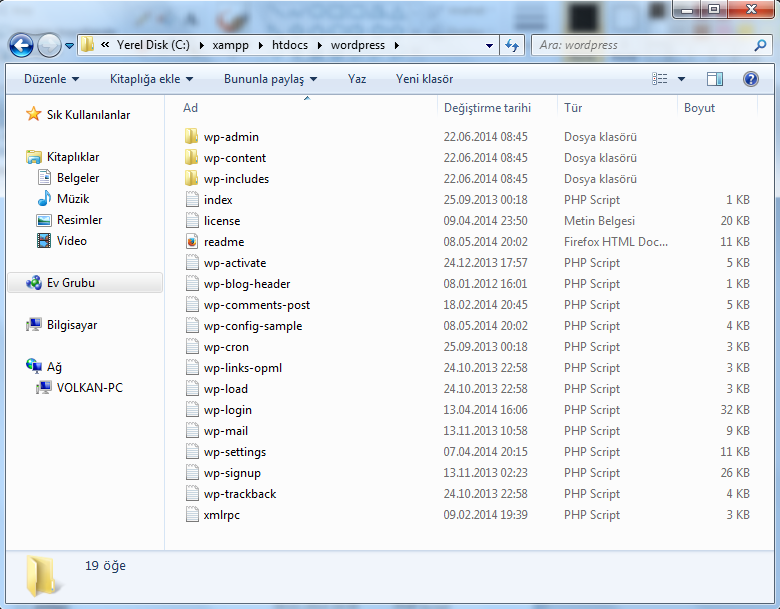
Task: Select the Ağ network icon
Action: [34, 367]
